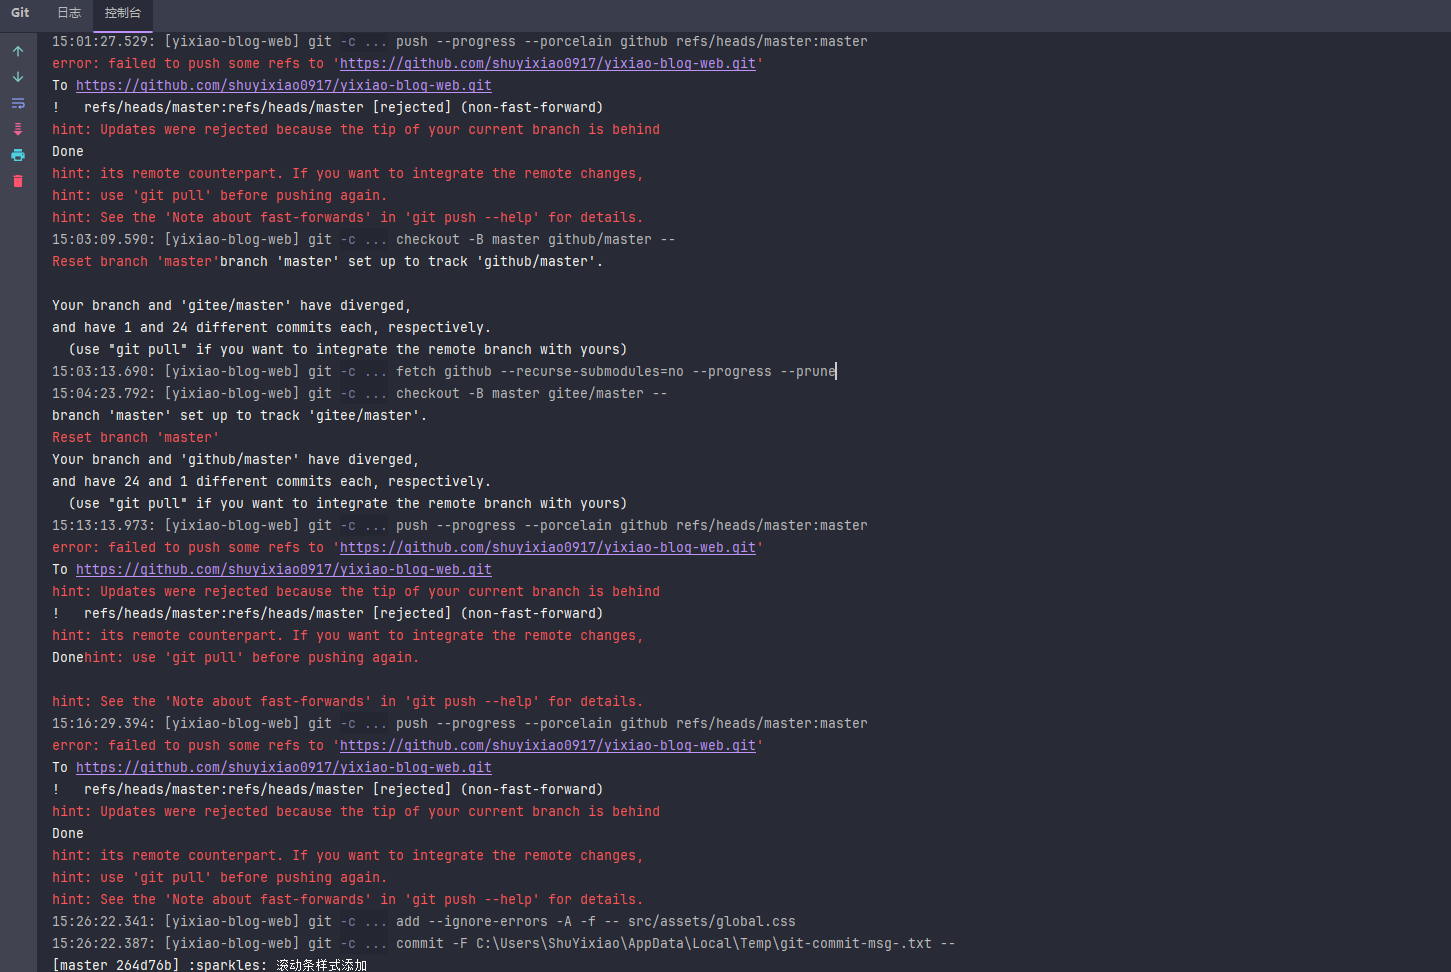
Task: Click the print icon in console sidebar
Action: pos(18,155)
